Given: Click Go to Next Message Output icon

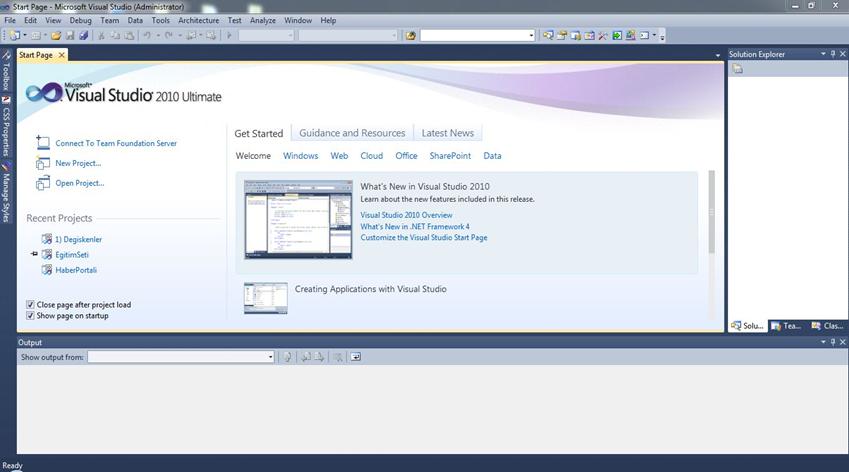Looking at the screenshot, I should tap(319, 357).
